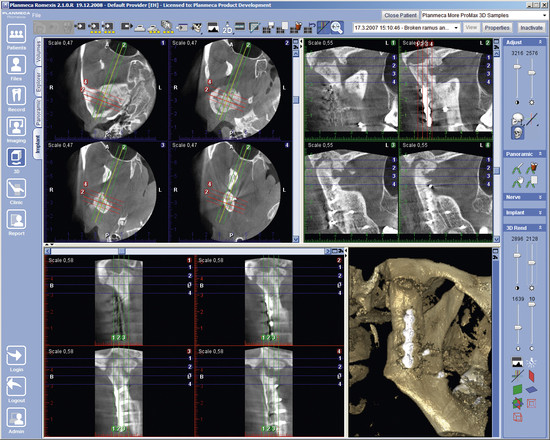Screen dimensions: 550x440
Task: Open the Report module icon
Action: tap(16, 220)
